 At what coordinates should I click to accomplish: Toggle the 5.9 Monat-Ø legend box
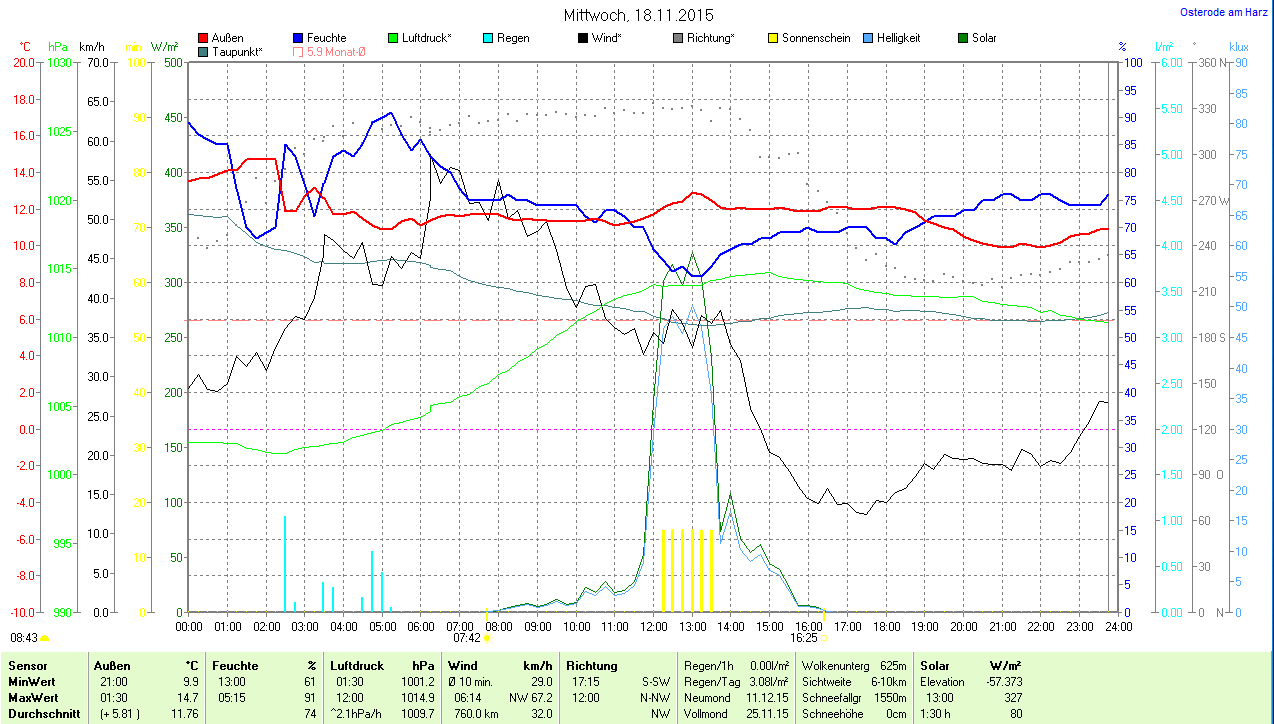point(299,51)
